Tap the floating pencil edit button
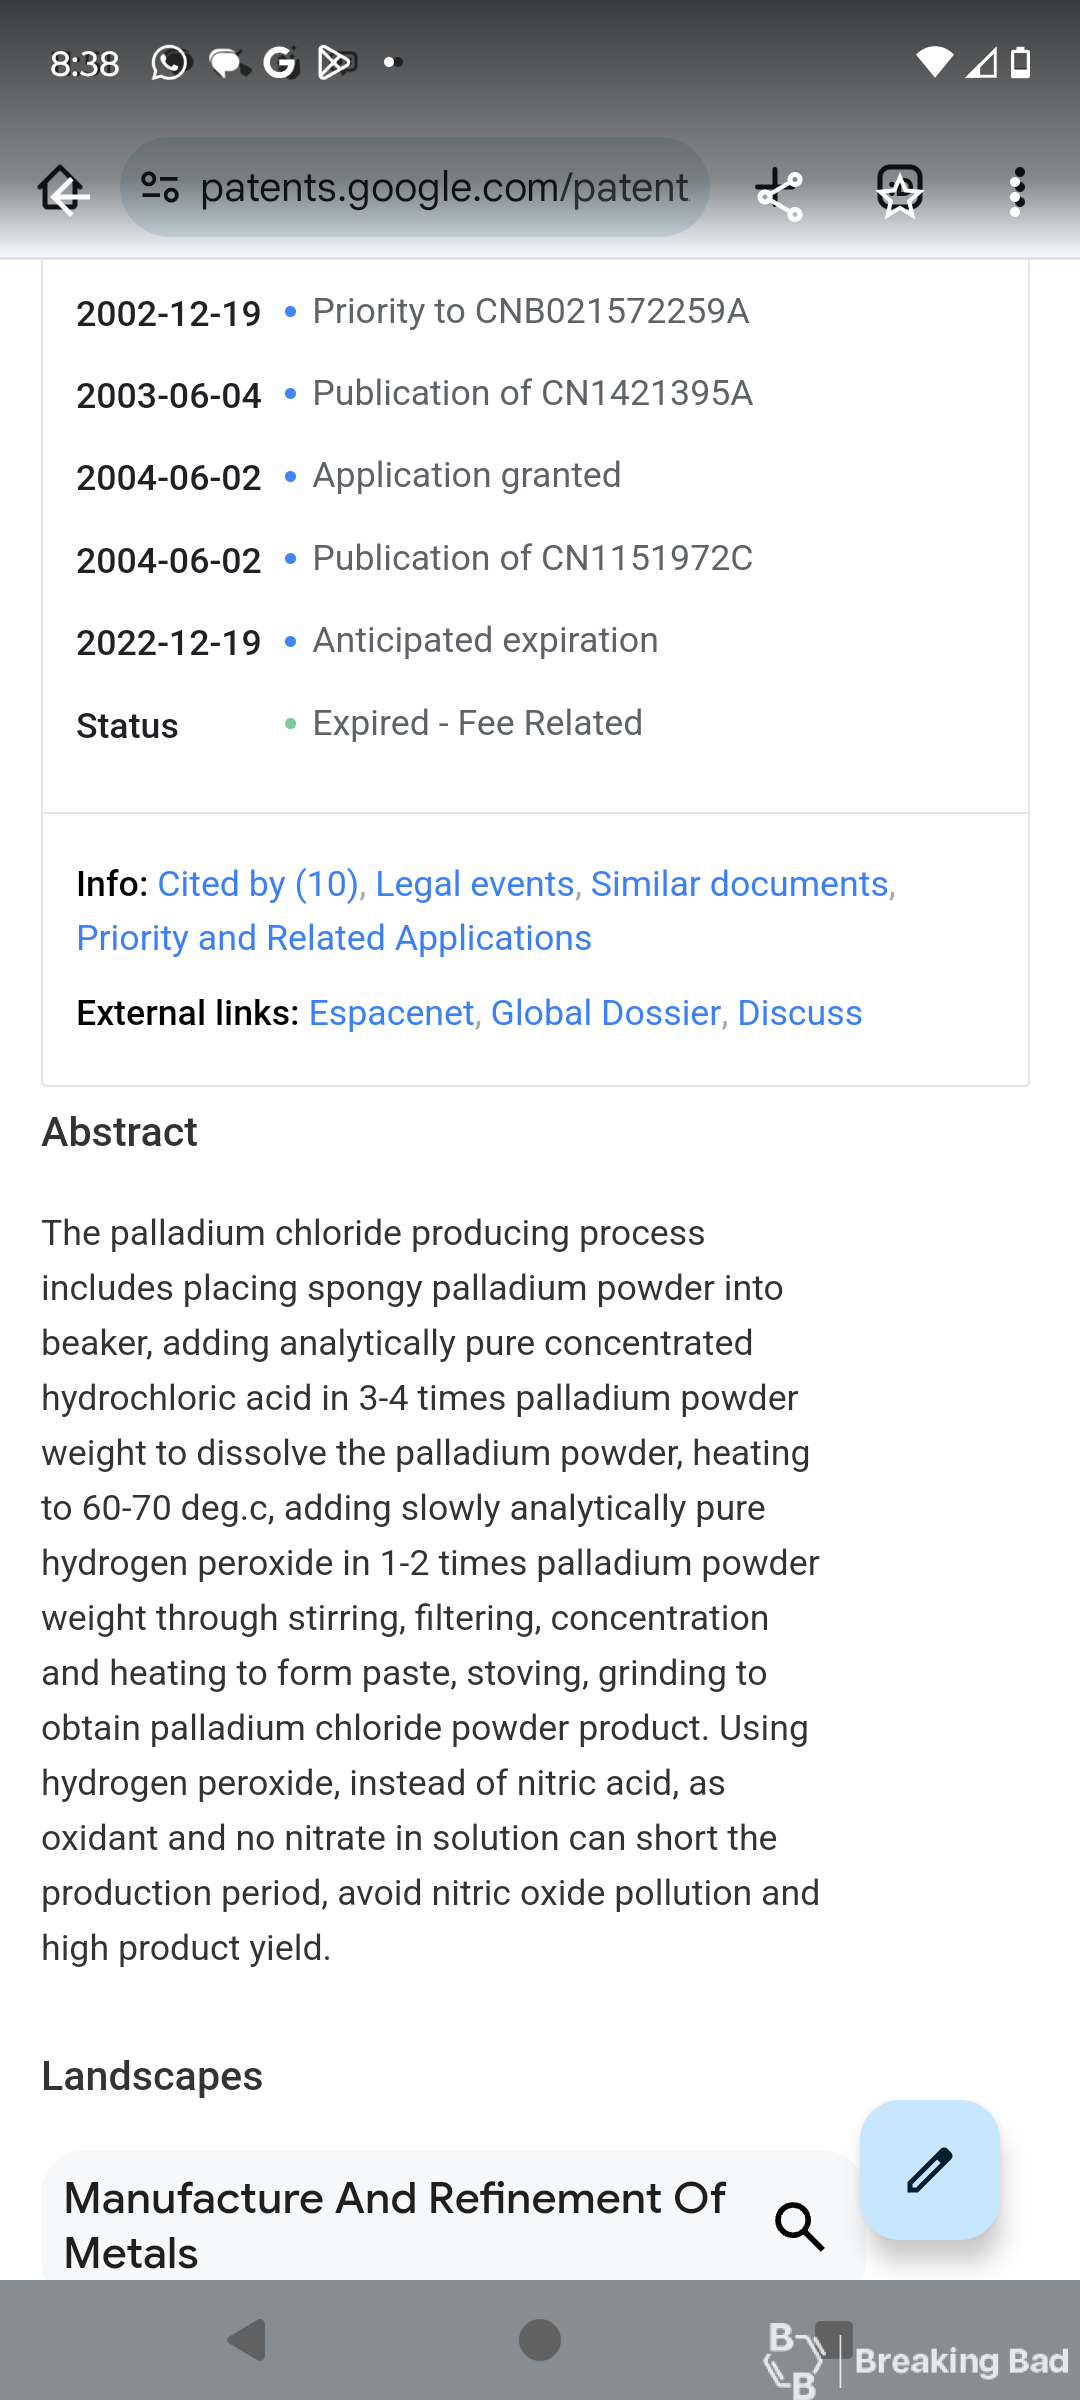This screenshot has height=2400, width=1080. [x=930, y=2169]
